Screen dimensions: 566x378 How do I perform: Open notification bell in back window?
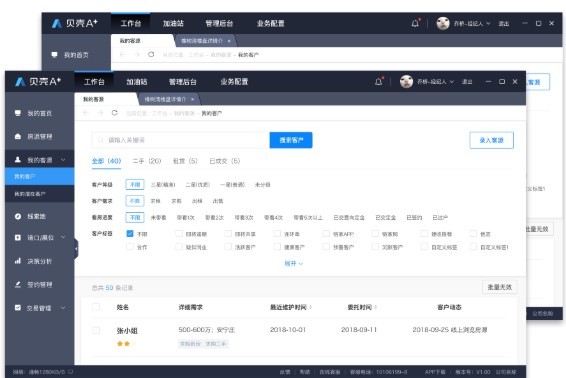click(415, 23)
